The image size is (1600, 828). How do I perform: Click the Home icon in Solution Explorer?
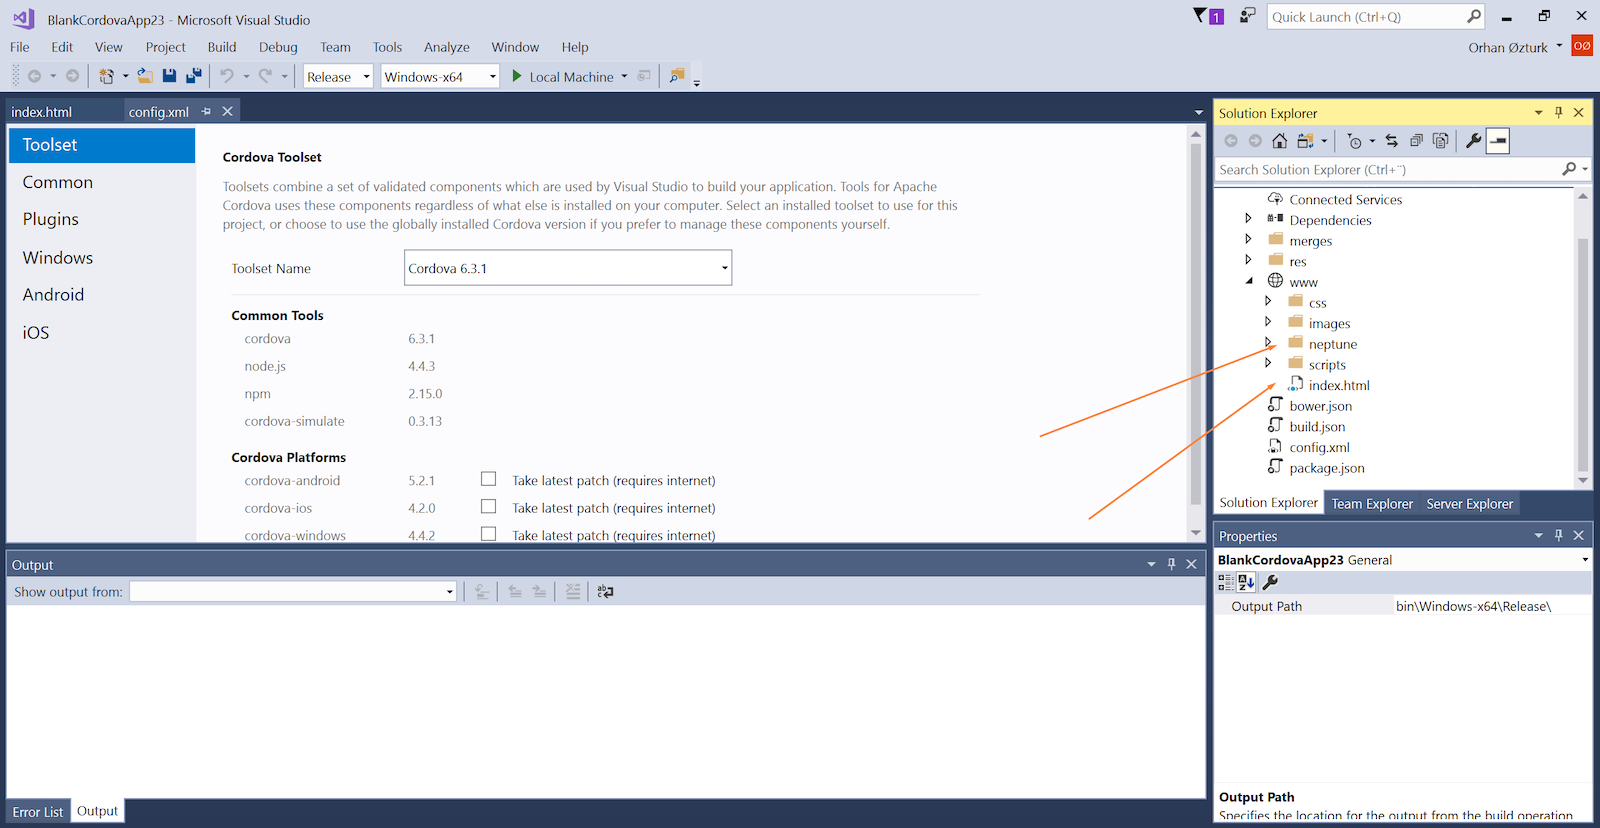pos(1279,141)
